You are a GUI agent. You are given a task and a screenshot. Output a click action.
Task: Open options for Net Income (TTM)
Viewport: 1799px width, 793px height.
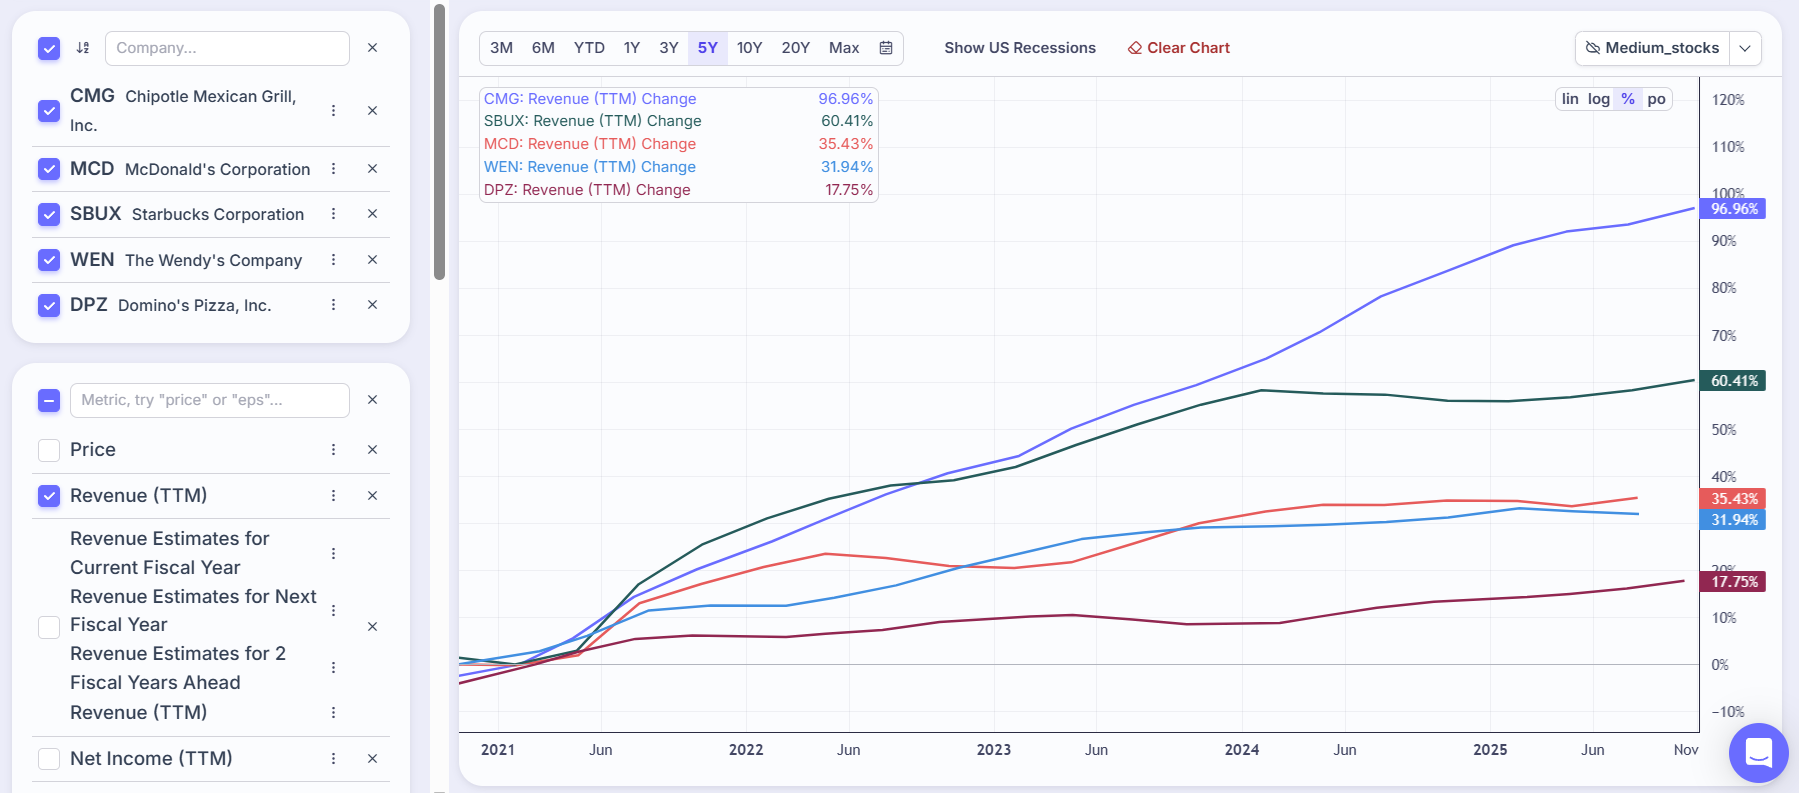pyautogui.click(x=333, y=759)
